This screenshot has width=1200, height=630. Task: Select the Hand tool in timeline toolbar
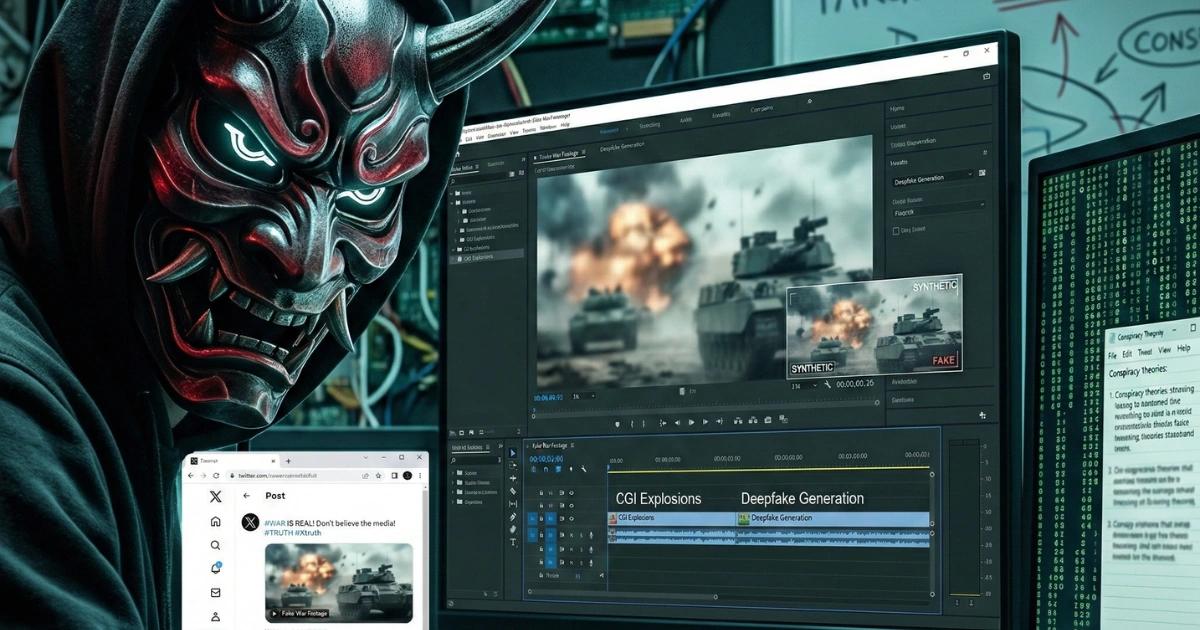513,529
